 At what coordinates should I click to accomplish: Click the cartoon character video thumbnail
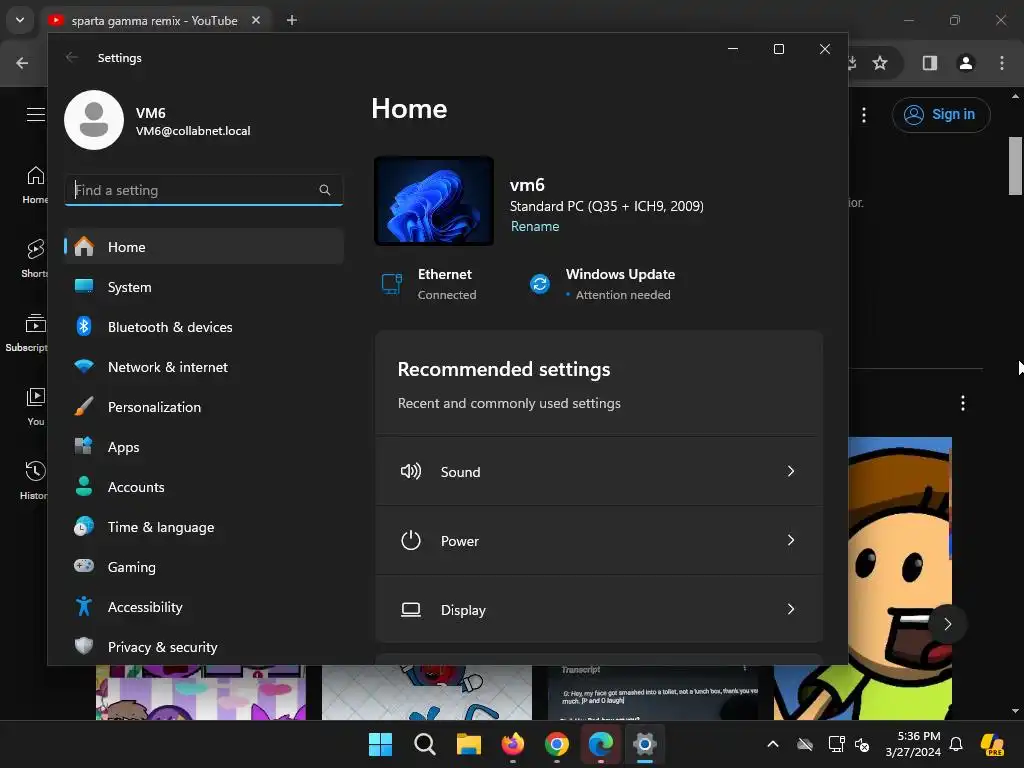click(x=900, y=578)
